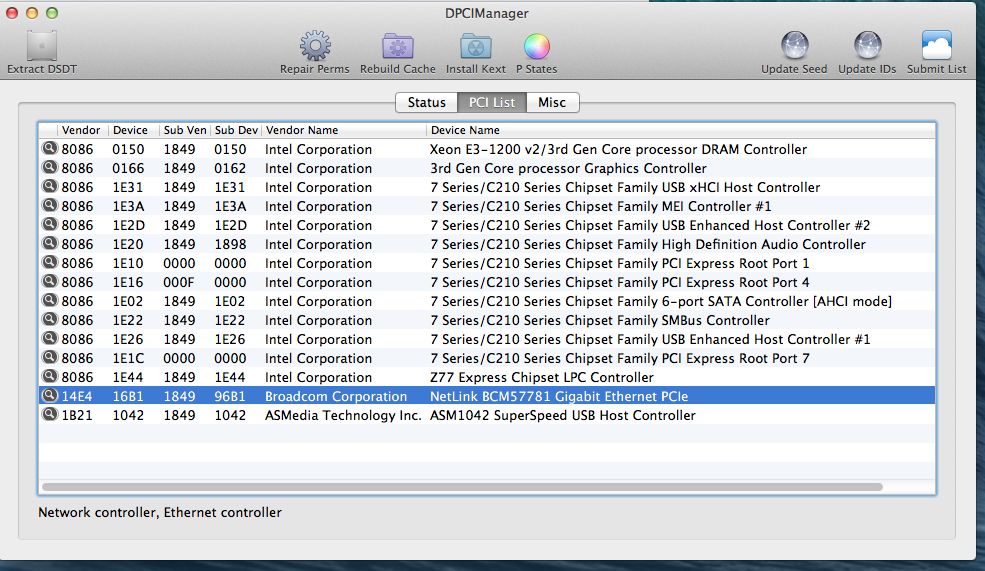The width and height of the screenshot is (985, 571).
Task: Click the Submit List cloud icon
Action: pyautogui.click(x=937, y=46)
